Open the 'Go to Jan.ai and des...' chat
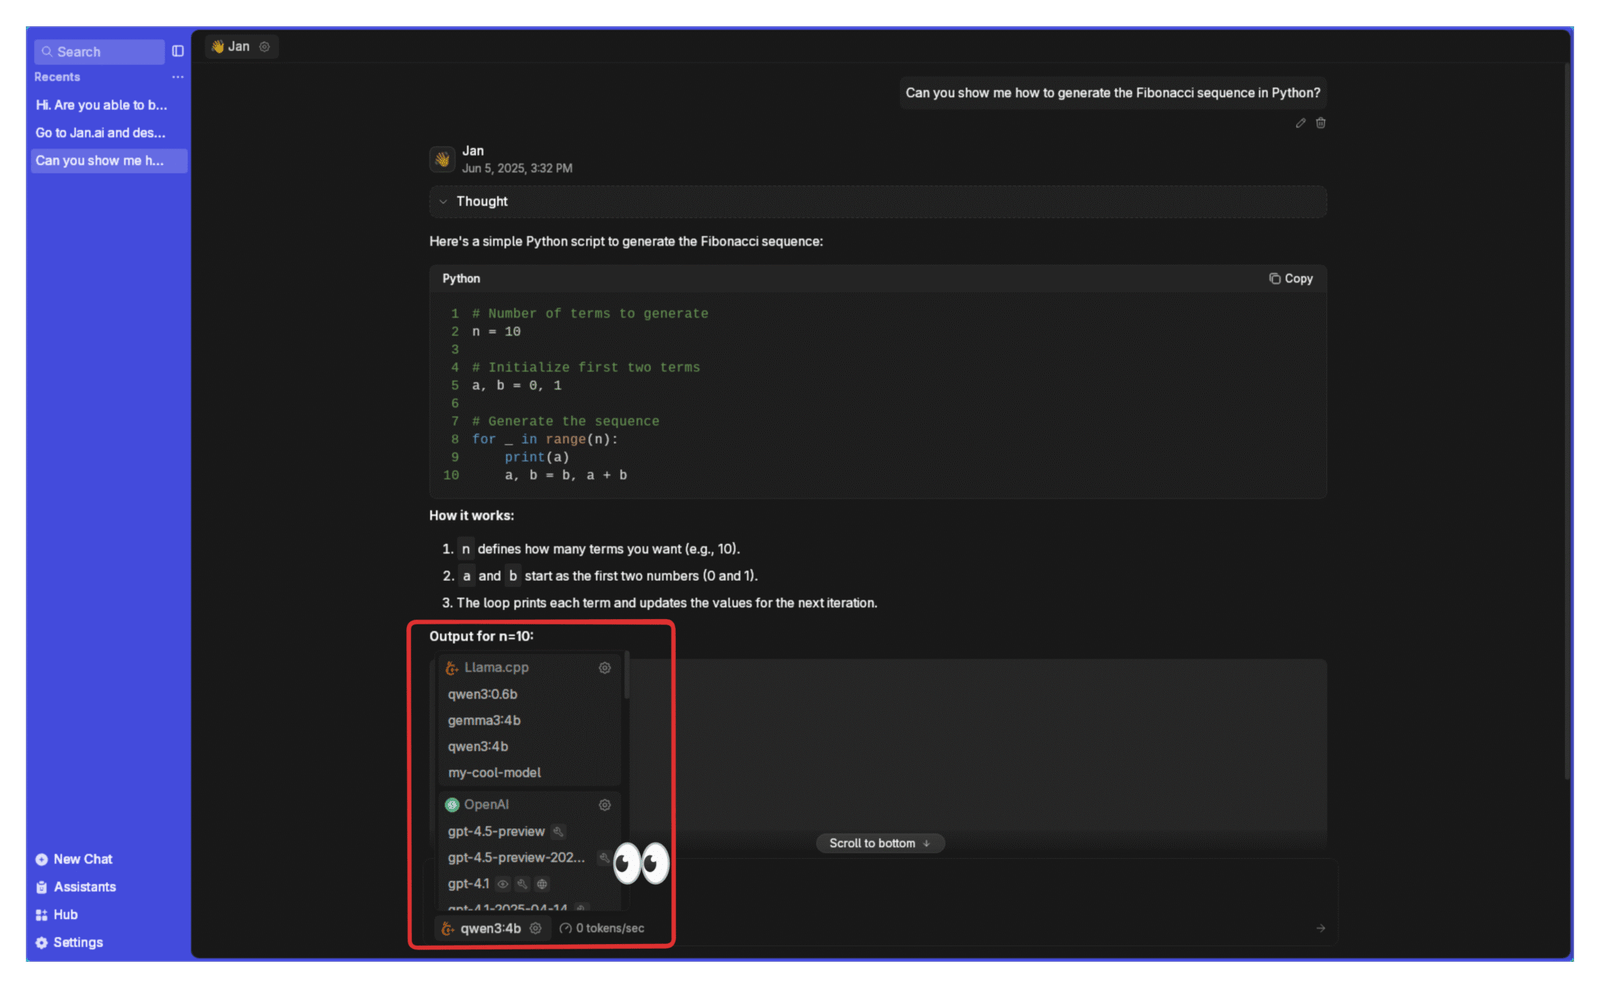 point(101,133)
